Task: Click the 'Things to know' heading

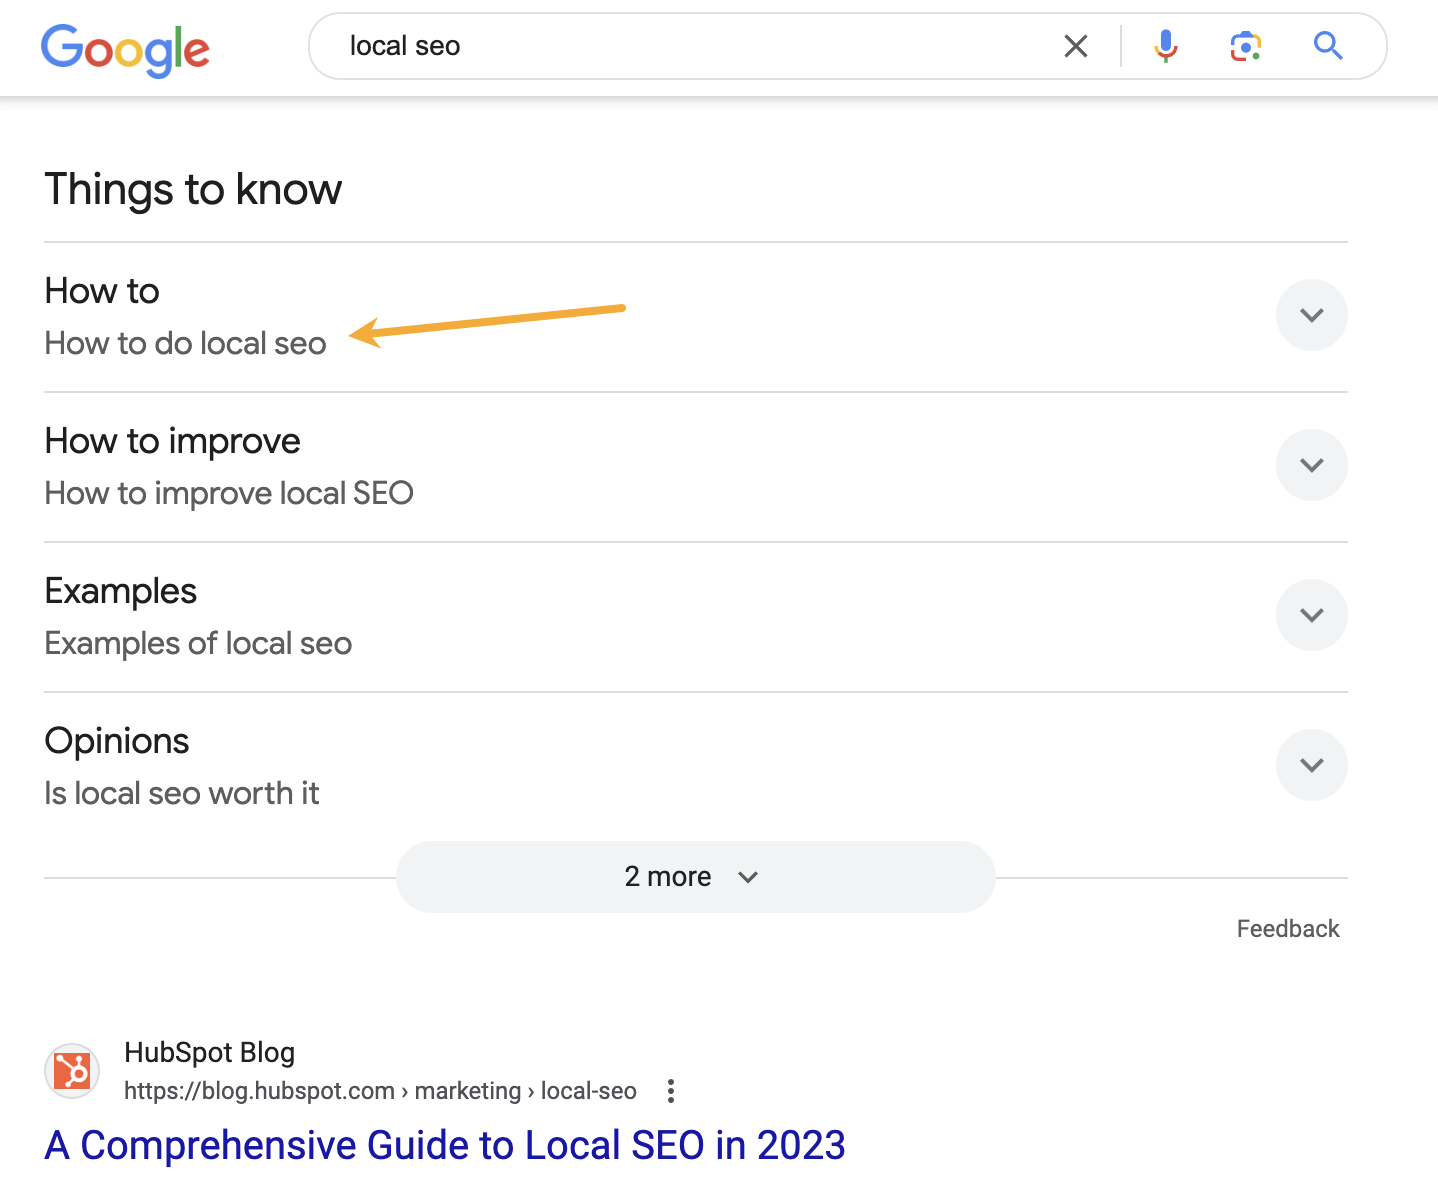Action: tap(193, 189)
